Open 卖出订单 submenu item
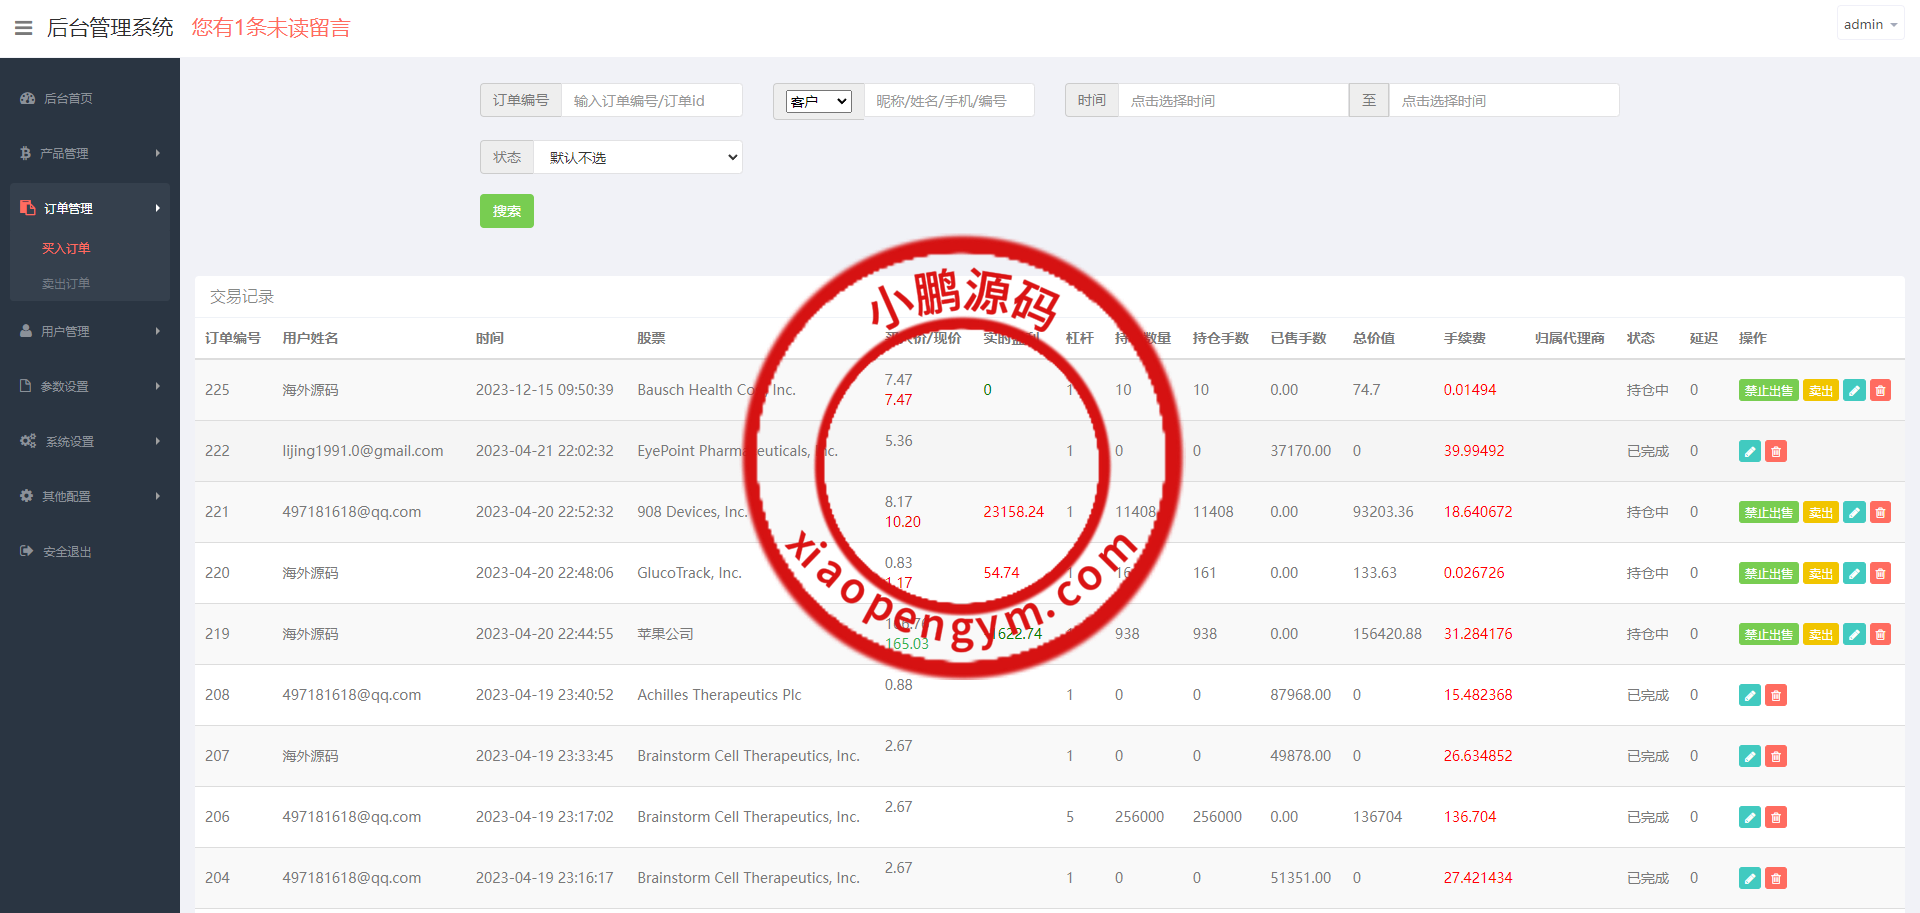 click(x=66, y=284)
